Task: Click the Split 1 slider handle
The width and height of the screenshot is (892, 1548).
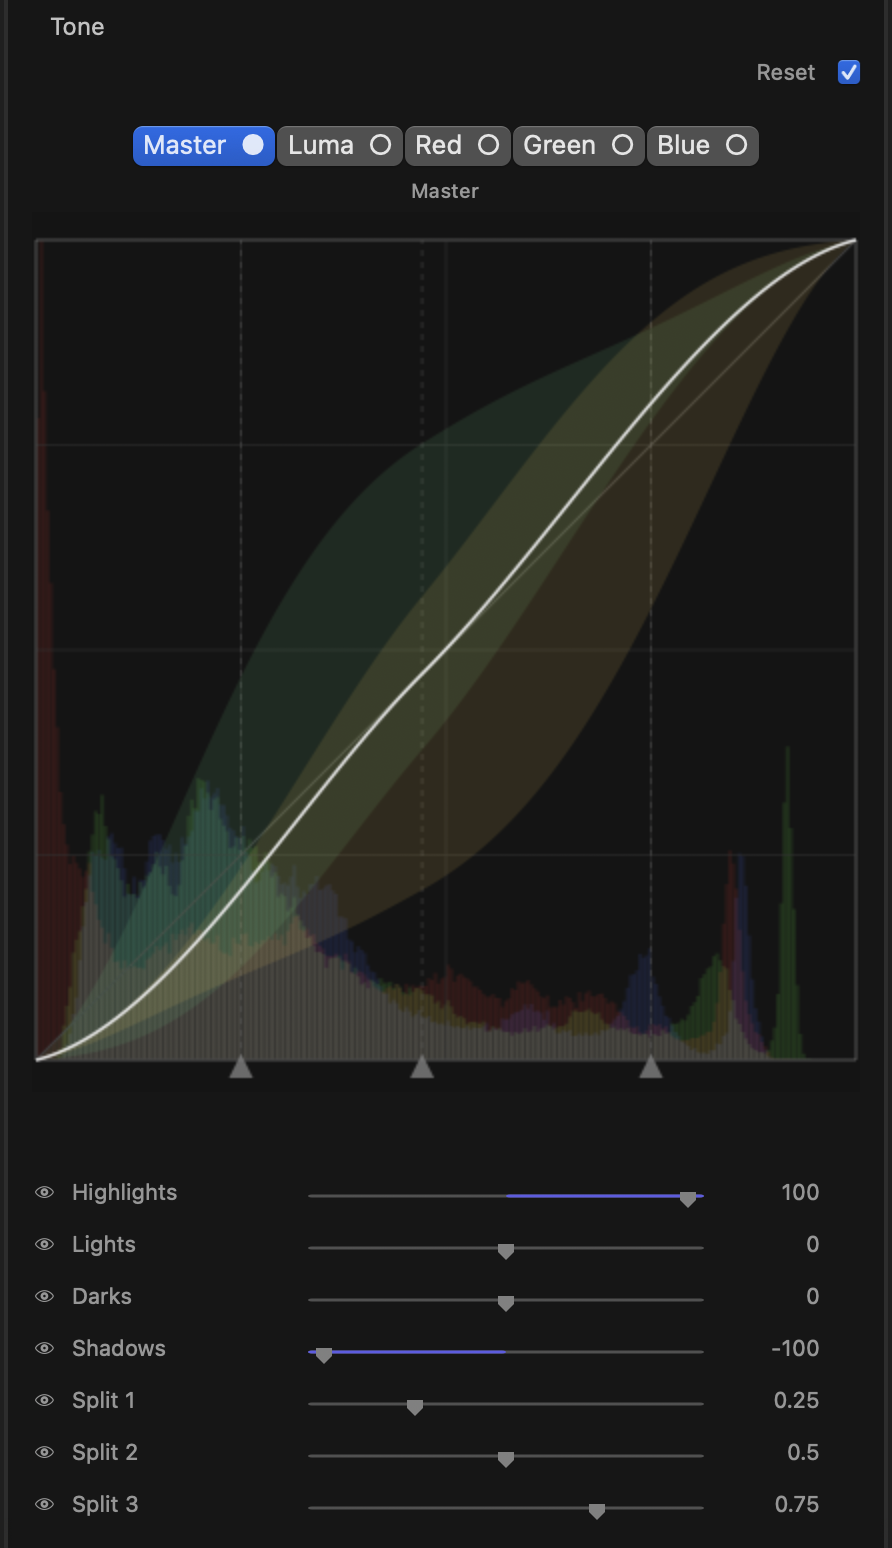Action: 415,1406
